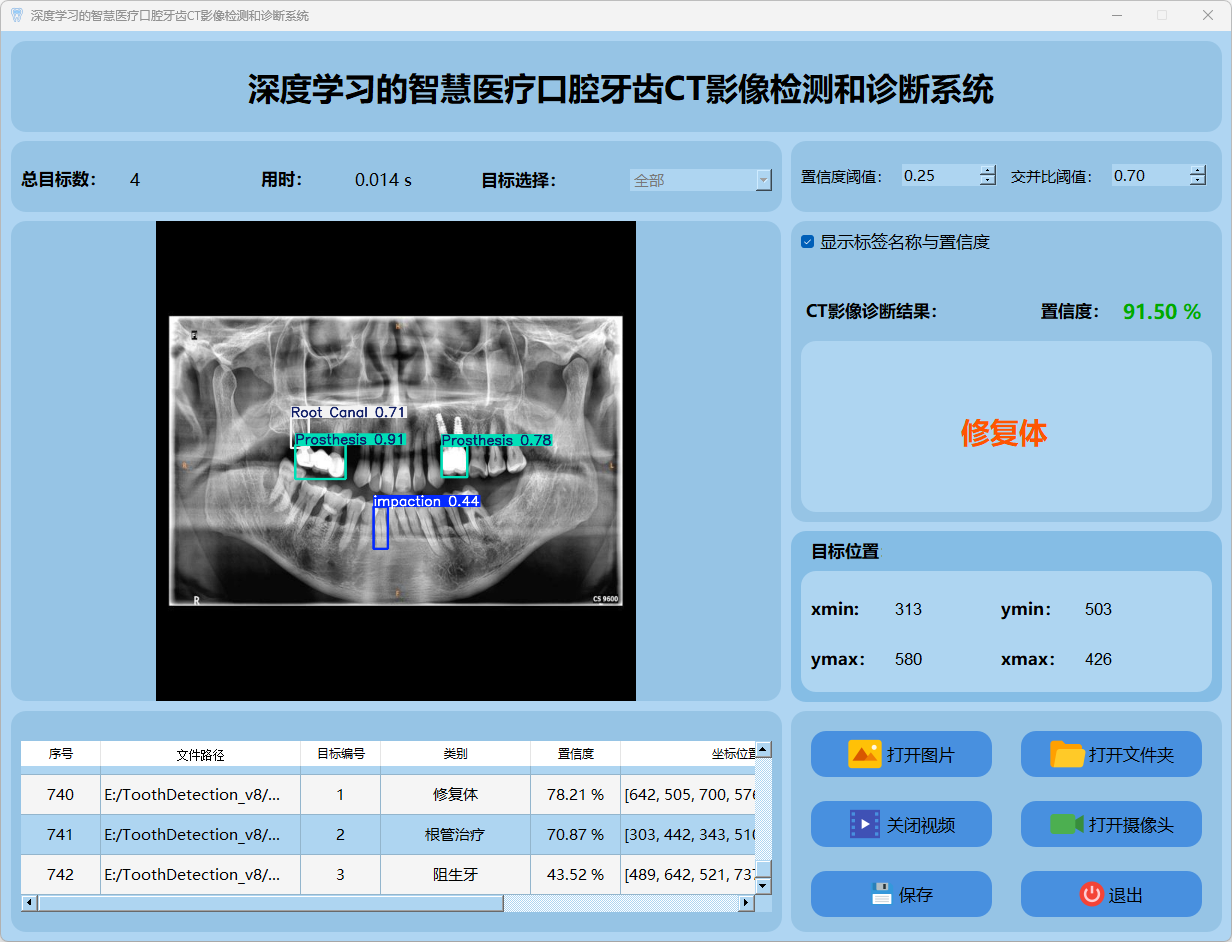The height and width of the screenshot is (942, 1232).
Task: Click the film icon on 关闭视频 button
Action: point(864,824)
